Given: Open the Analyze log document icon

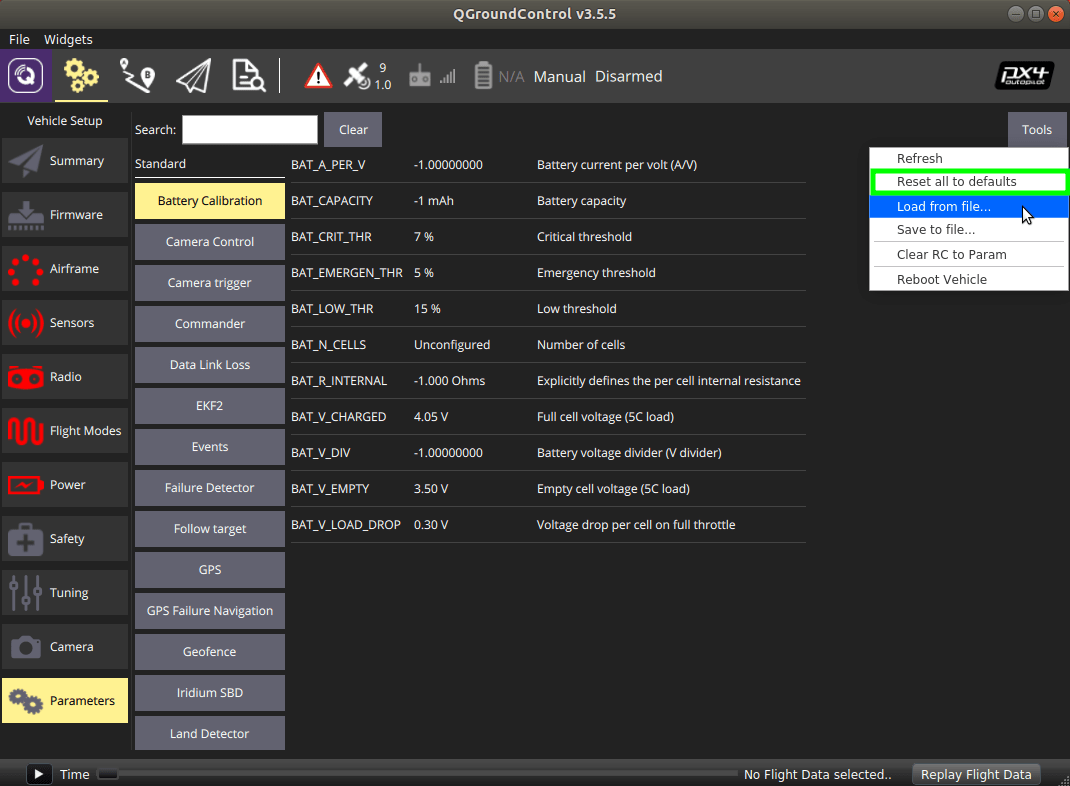Looking at the screenshot, I should 248,76.
